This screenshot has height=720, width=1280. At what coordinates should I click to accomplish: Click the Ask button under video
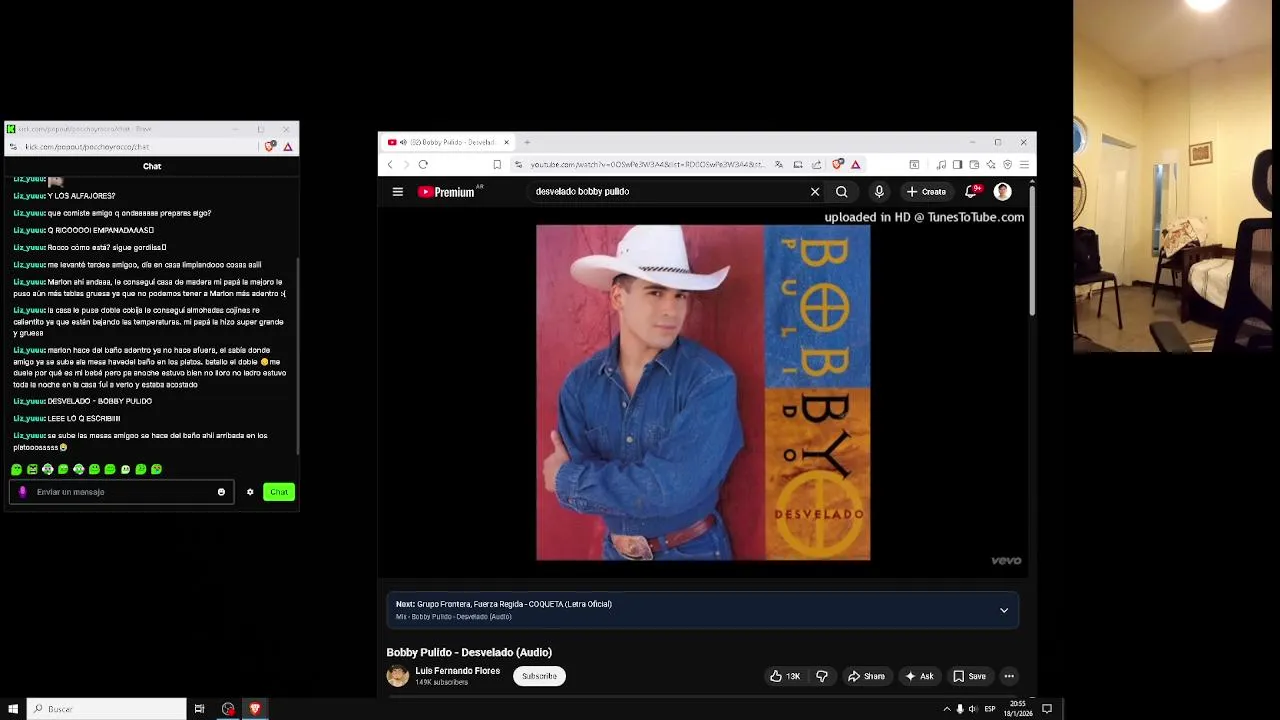point(919,676)
